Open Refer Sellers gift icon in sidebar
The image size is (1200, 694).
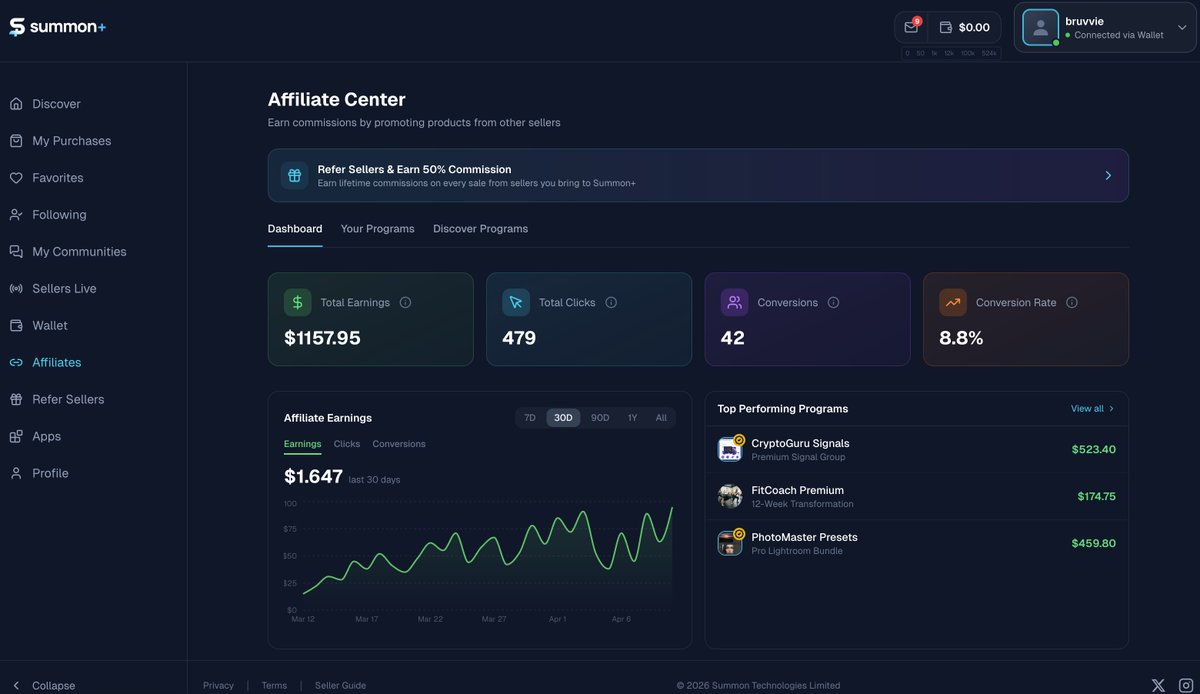click(16, 400)
